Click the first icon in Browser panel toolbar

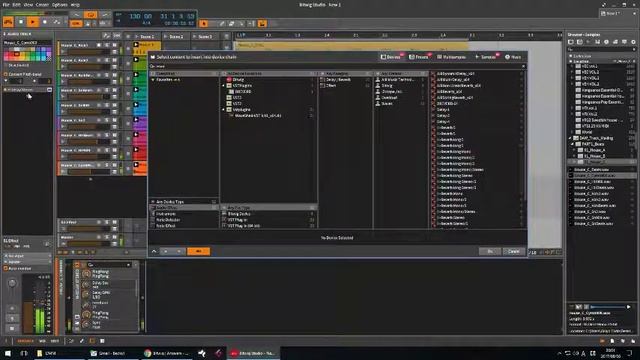[x=571, y=42]
